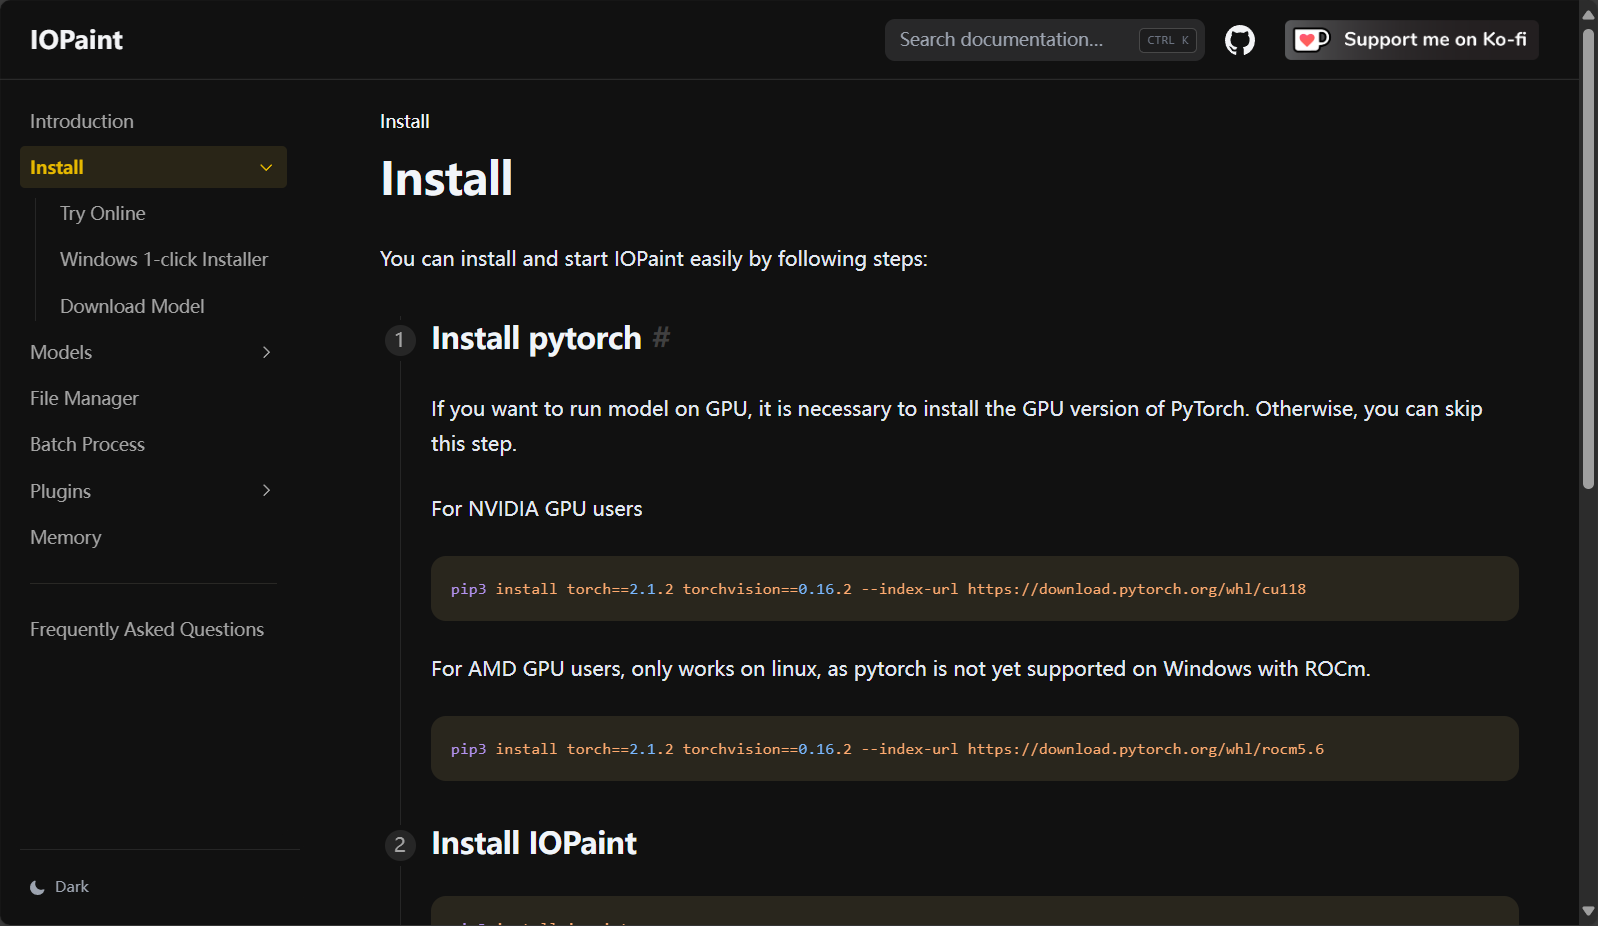Image resolution: width=1598 pixels, height=926 pixels.
Task: Click the hash anchor after Install pytorch
Action: pos(661,338)
